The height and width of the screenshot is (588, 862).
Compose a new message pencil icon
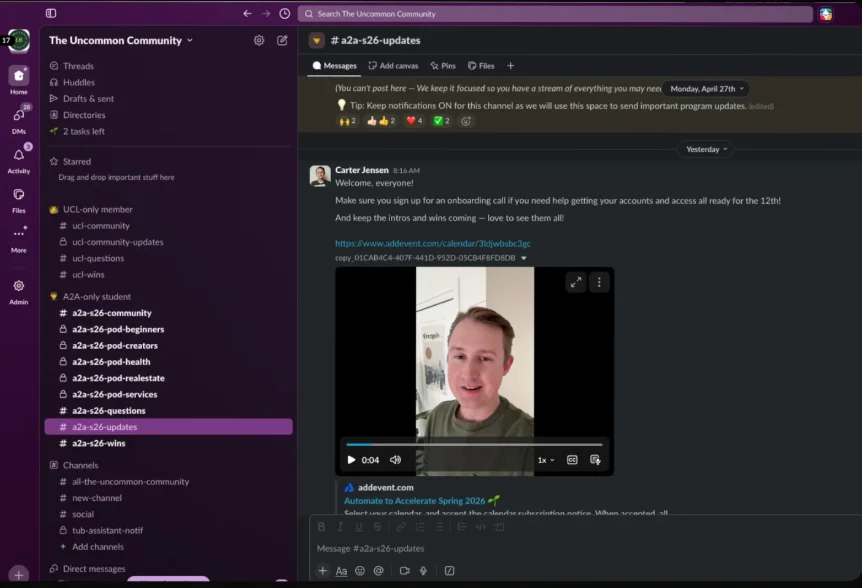point(282,40)
